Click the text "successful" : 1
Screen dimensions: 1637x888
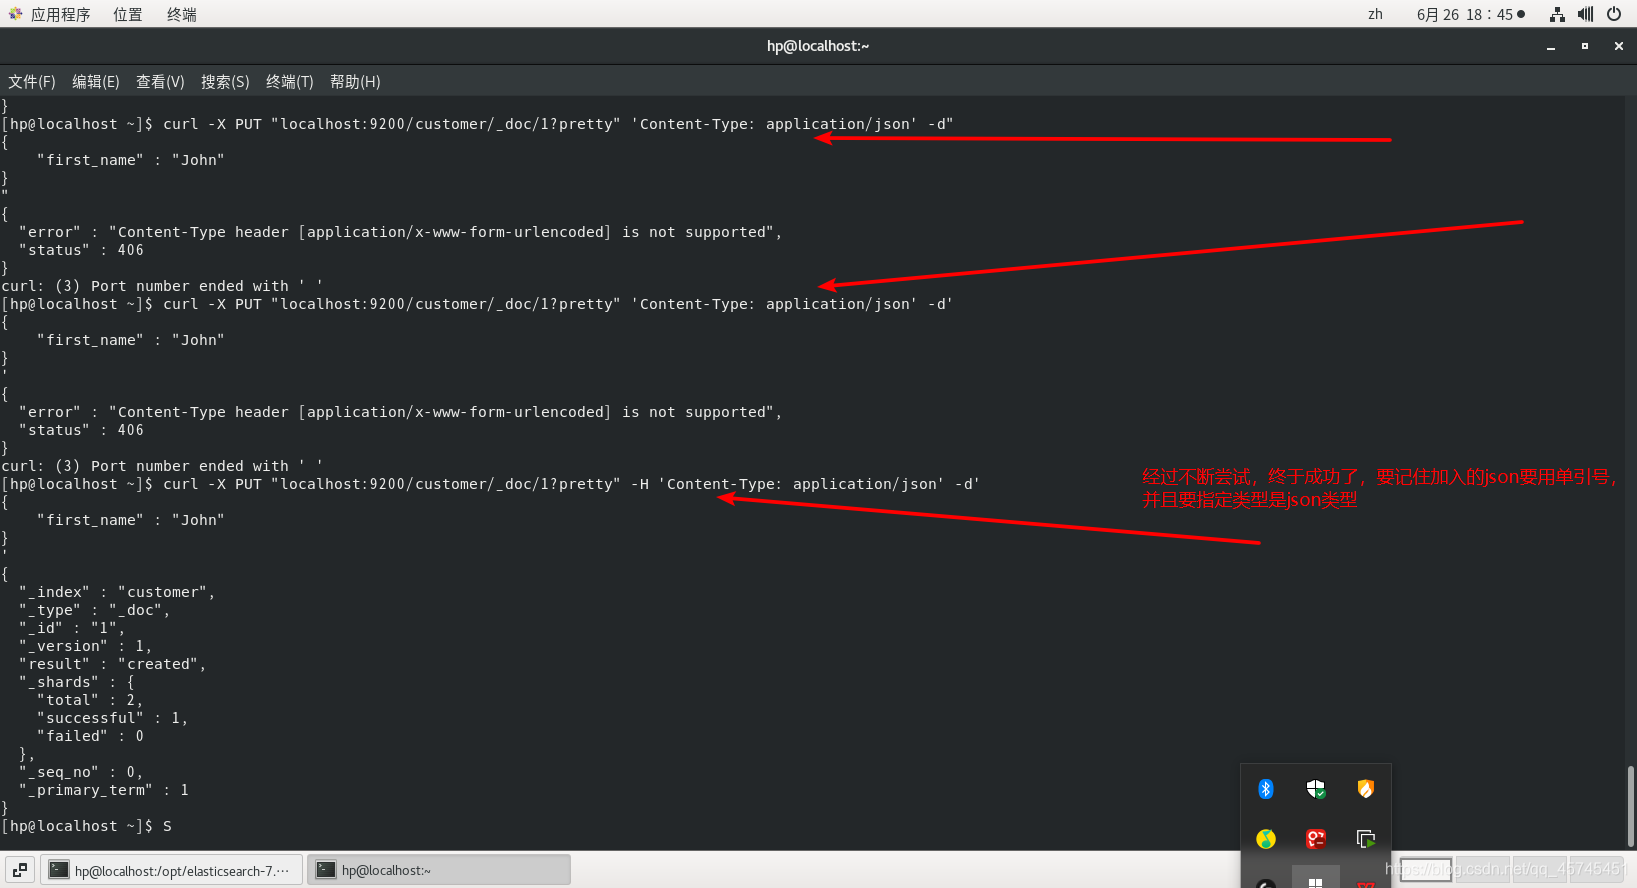pos(112,718)
